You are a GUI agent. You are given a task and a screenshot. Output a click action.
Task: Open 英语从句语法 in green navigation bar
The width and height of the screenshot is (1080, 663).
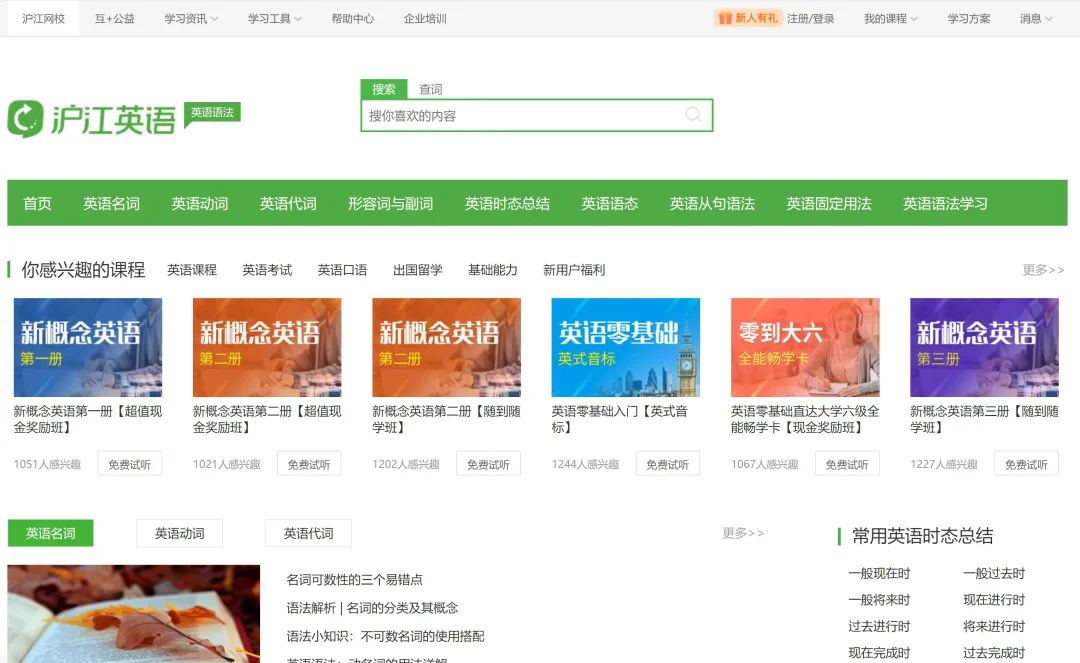[712, 203]
